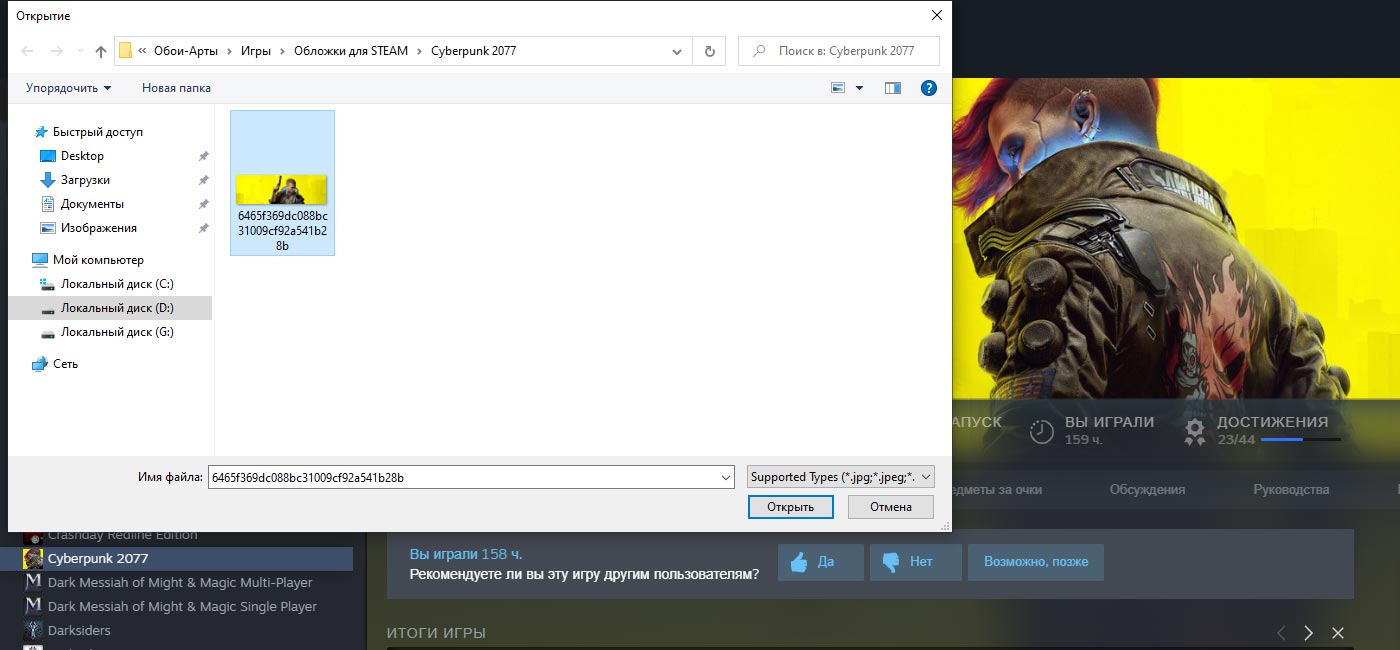This screenshot has width=1400, height=650.
Task: Toggle the preview pane icon
Action: click(x=893, y=88)
